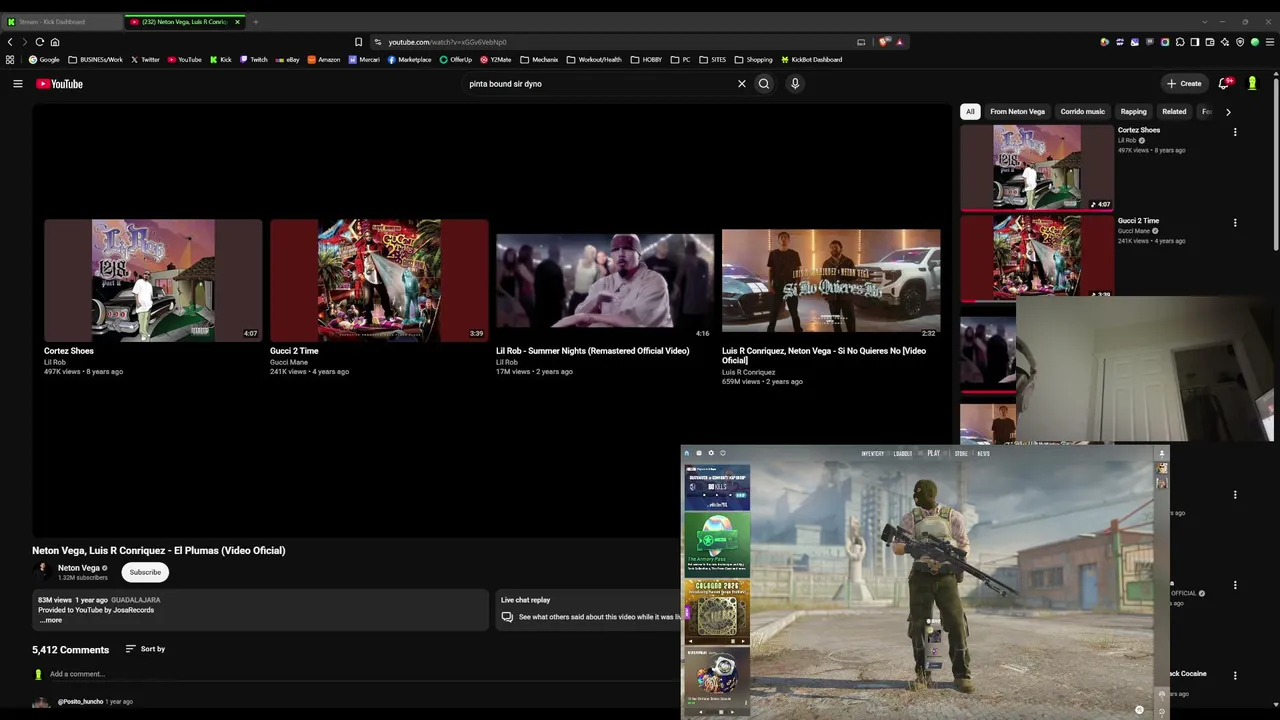Open Live chat replay panel

coord(590,609)
